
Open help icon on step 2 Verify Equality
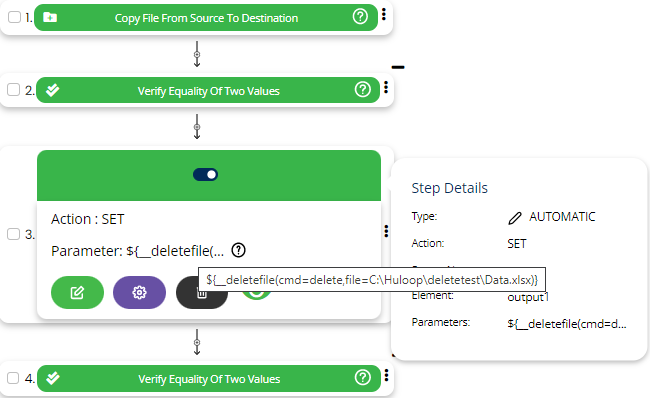(362, 89)
